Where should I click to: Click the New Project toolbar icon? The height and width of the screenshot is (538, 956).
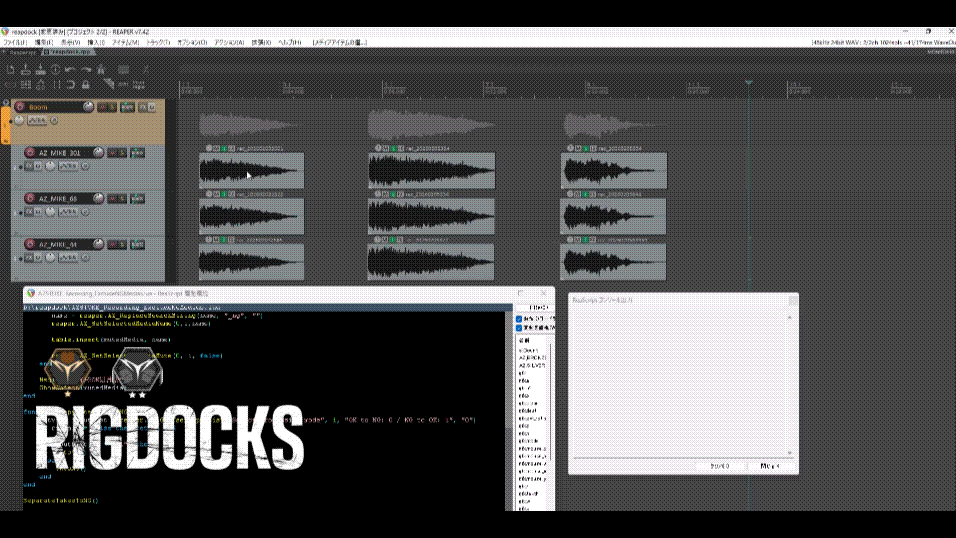point(10,70)
